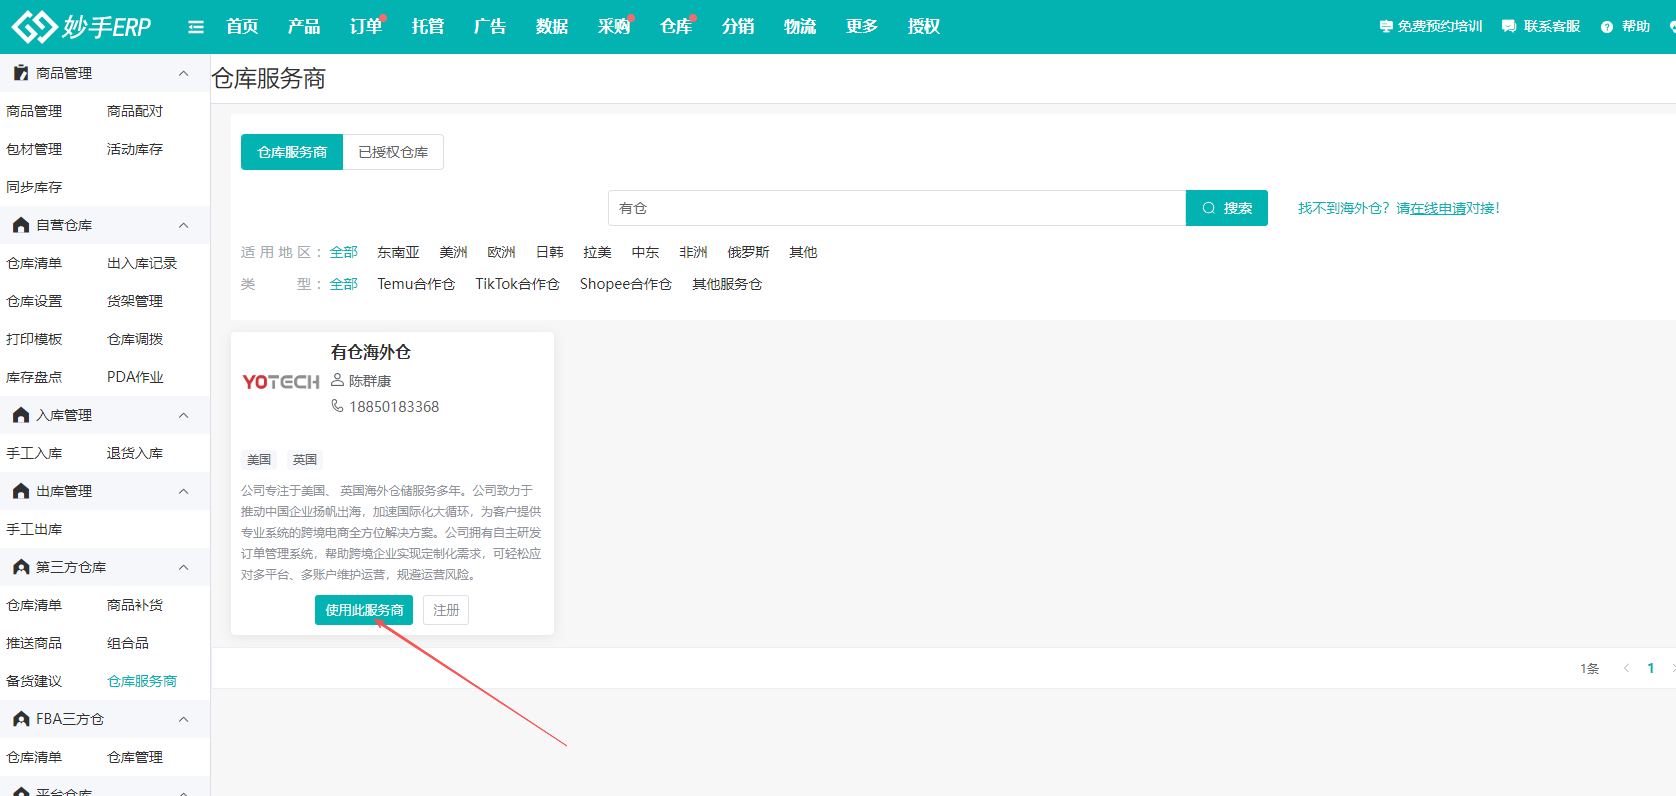Image resolution: width=1676 pixels, height=796 pixels.
Task: Open the 产品 top menu
Action: (304, 27)
